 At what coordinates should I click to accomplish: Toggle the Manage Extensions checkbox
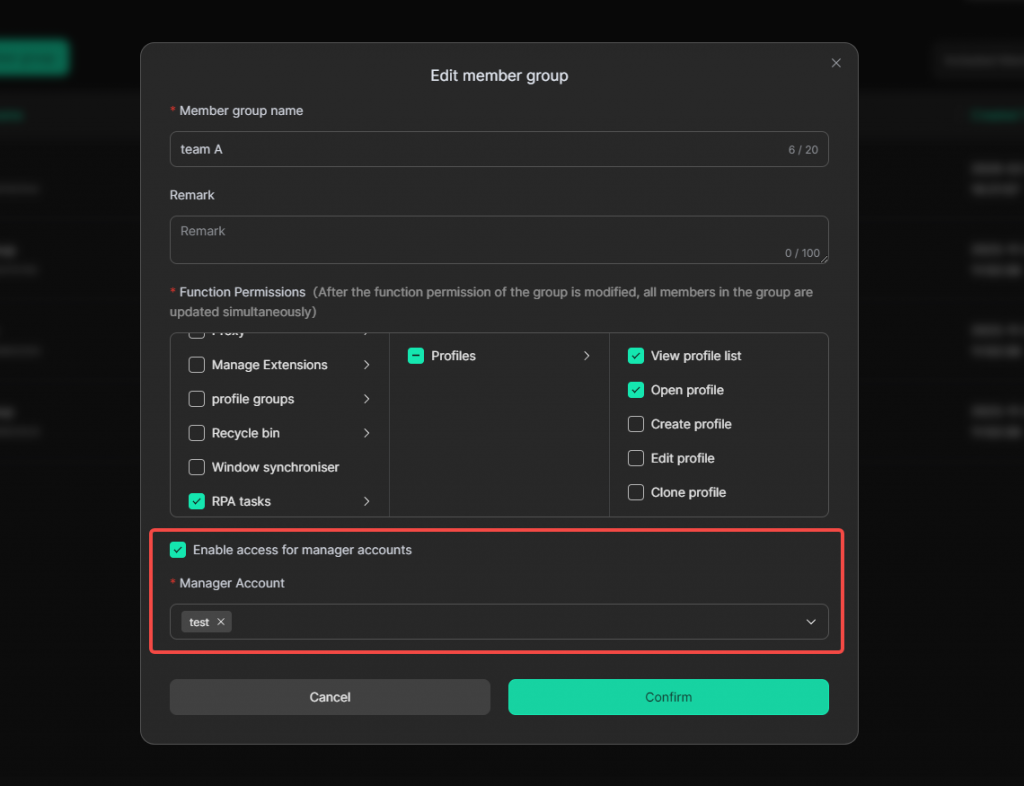click(197, 365)
